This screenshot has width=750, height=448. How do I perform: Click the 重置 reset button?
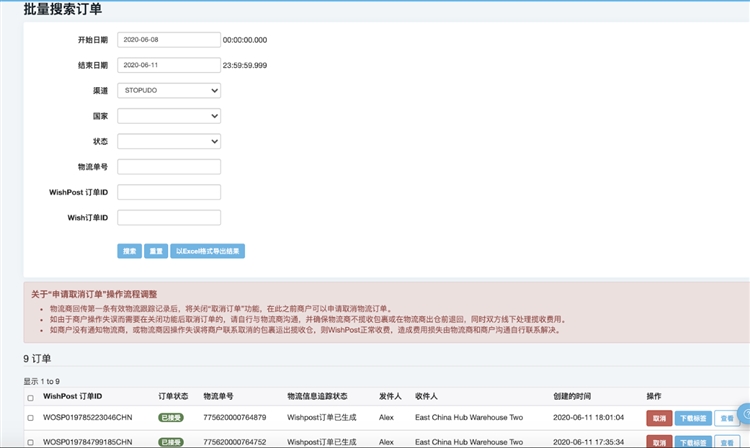coord(156,251)
